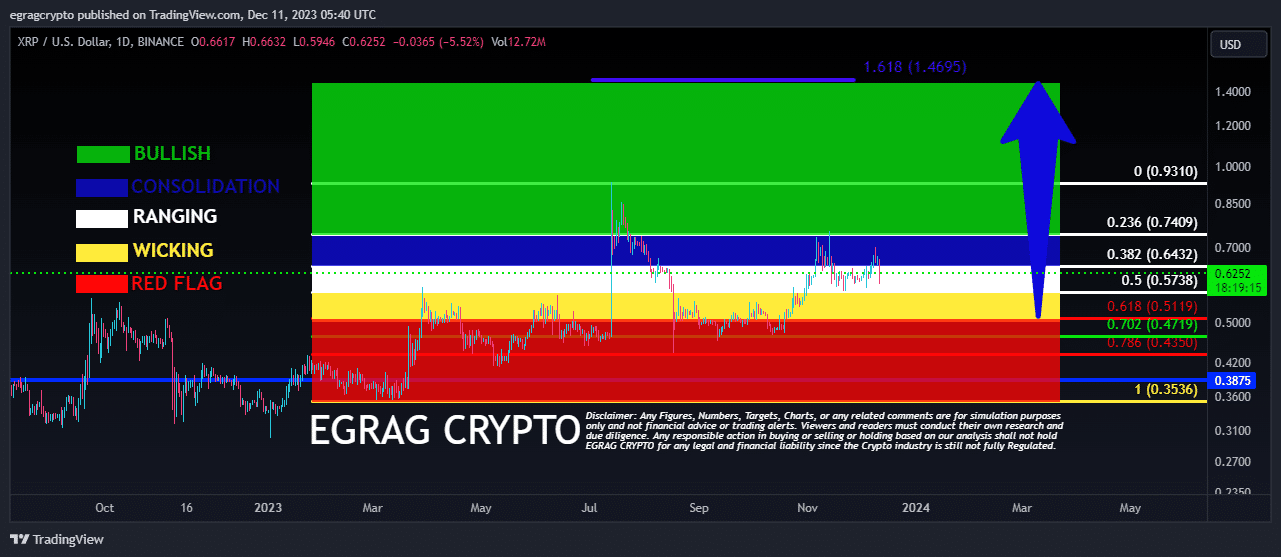Click the 1.4000 price axis label
1281x557 pixels.
(1232, 92)
